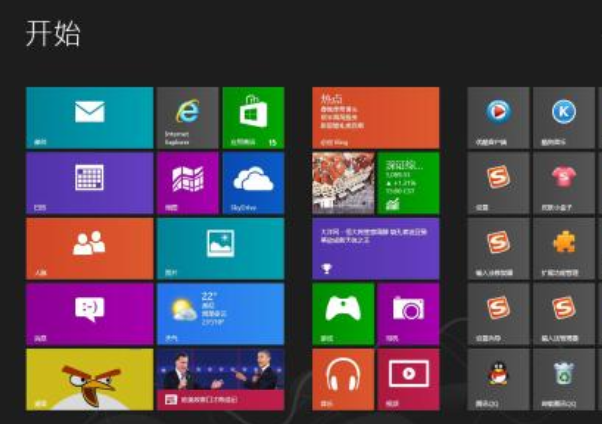Open the Messaging tile with the smiley bubble
Image resolution: width=602 pixels, height=424 pixels.
[89, 314]
